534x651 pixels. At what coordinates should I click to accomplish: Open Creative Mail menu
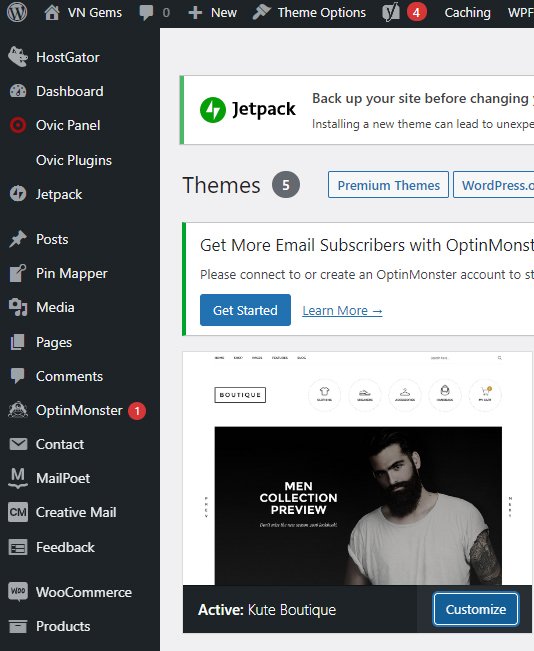pyautogui.click(x=76, y=512)
